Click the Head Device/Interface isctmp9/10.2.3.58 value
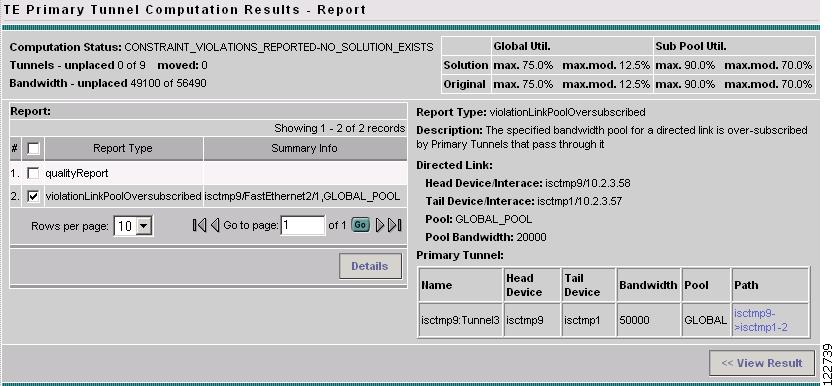The width and height of the screenshot is (834, 386). [x=588, y=183]
